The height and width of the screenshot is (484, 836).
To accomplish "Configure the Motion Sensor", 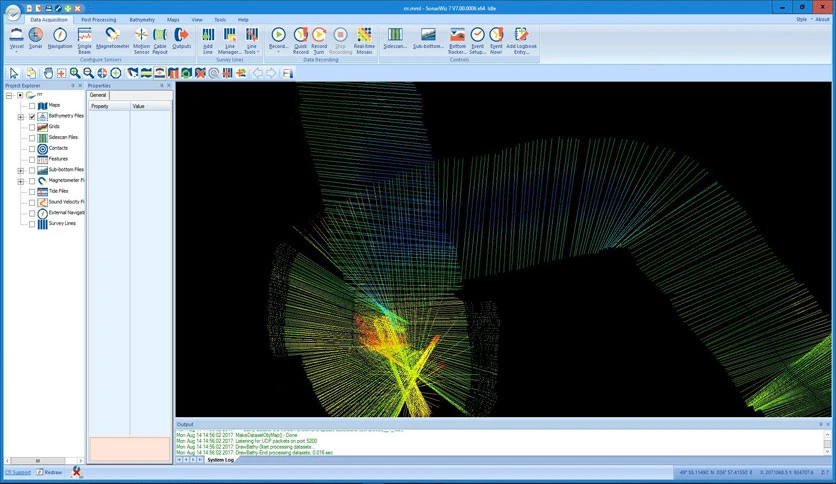I will pyautogui.click(x=141, y=41).
